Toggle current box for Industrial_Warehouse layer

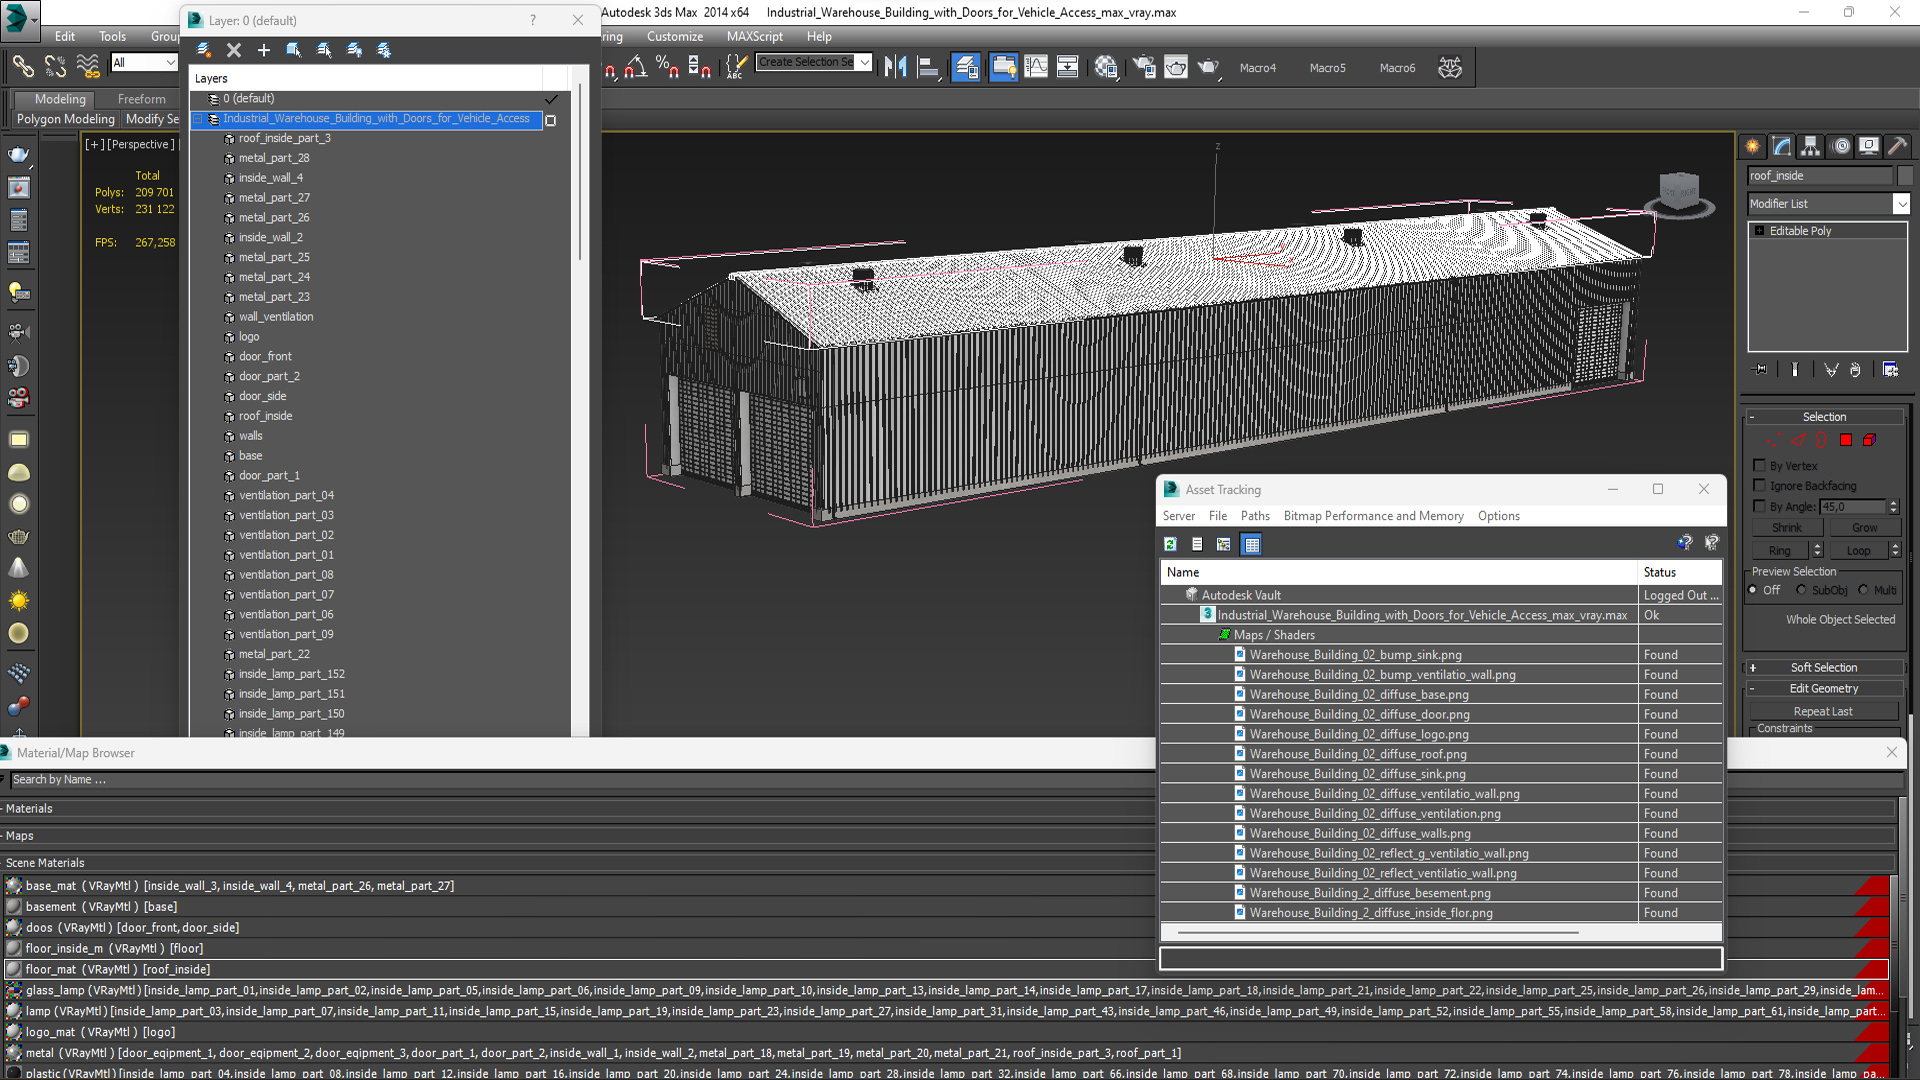550,120
